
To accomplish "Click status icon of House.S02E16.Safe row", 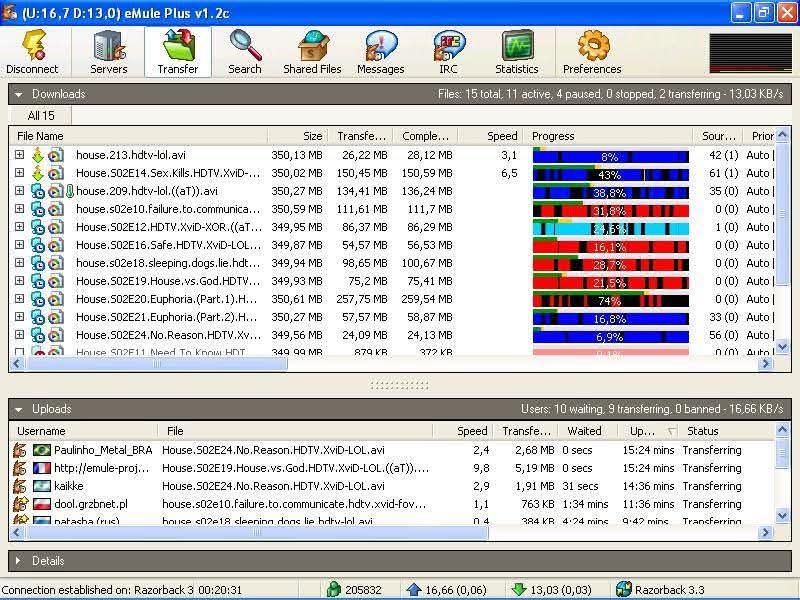I will (x=38, y=245).
